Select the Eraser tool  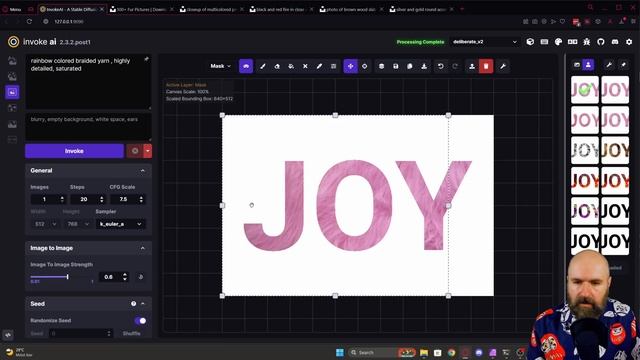coord(277,66)
